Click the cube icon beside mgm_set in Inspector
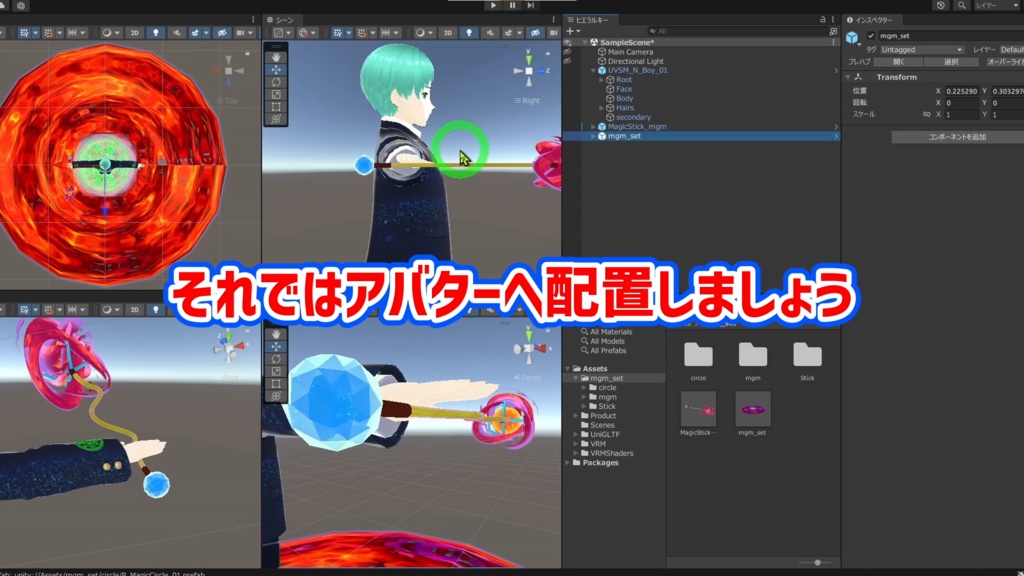The height and width of the screenshot is (576, 1024). point(852,37)
